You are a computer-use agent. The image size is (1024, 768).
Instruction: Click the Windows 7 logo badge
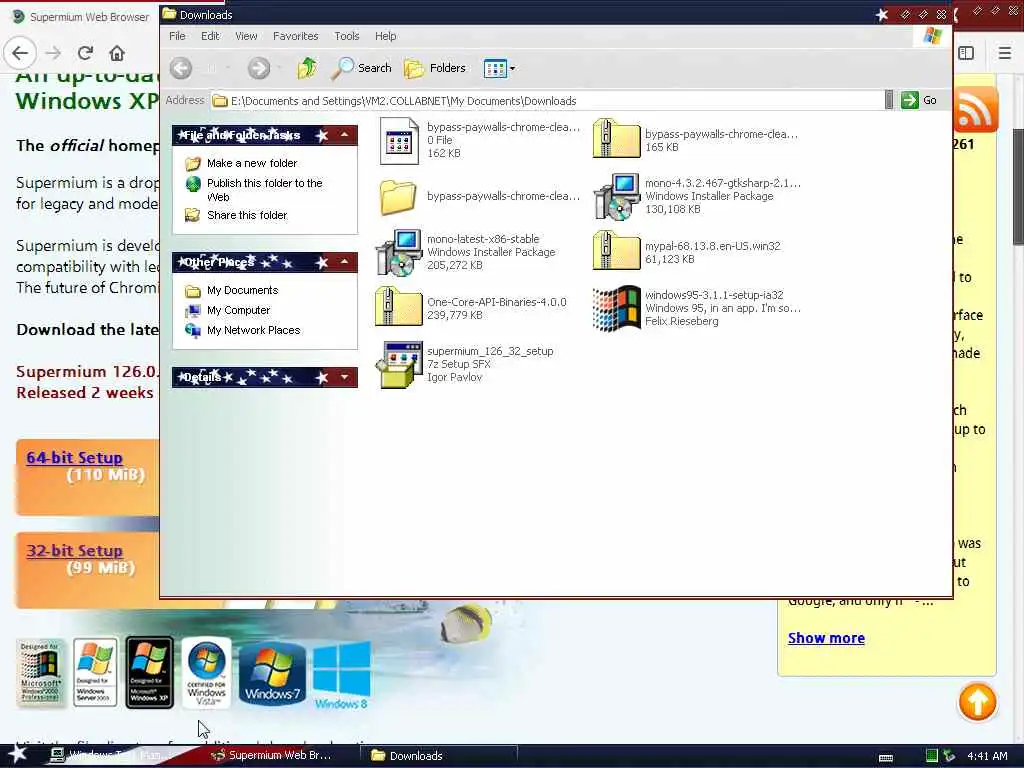coord(272,674)
